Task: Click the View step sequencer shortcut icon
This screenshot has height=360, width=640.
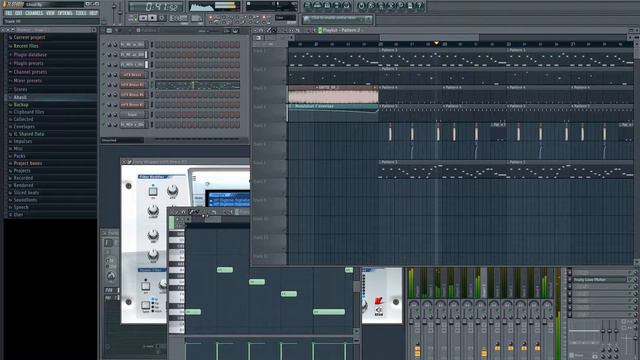Action: pyautogui.click(x=317, y=6)
